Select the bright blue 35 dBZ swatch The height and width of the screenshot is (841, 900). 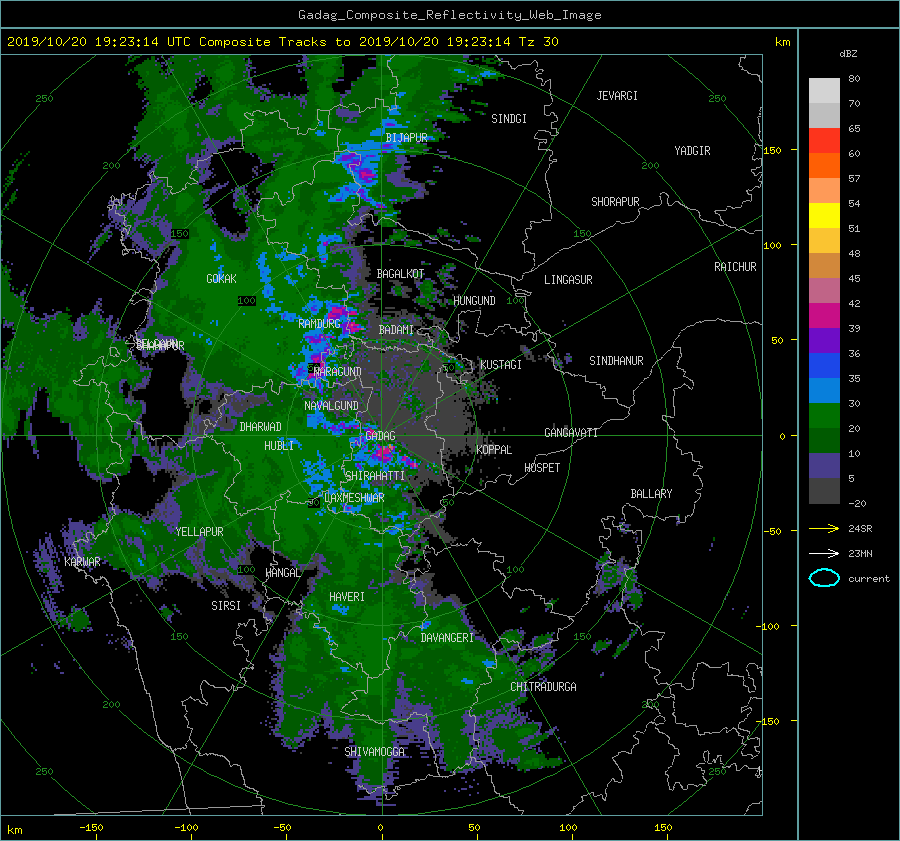(824, 366)
